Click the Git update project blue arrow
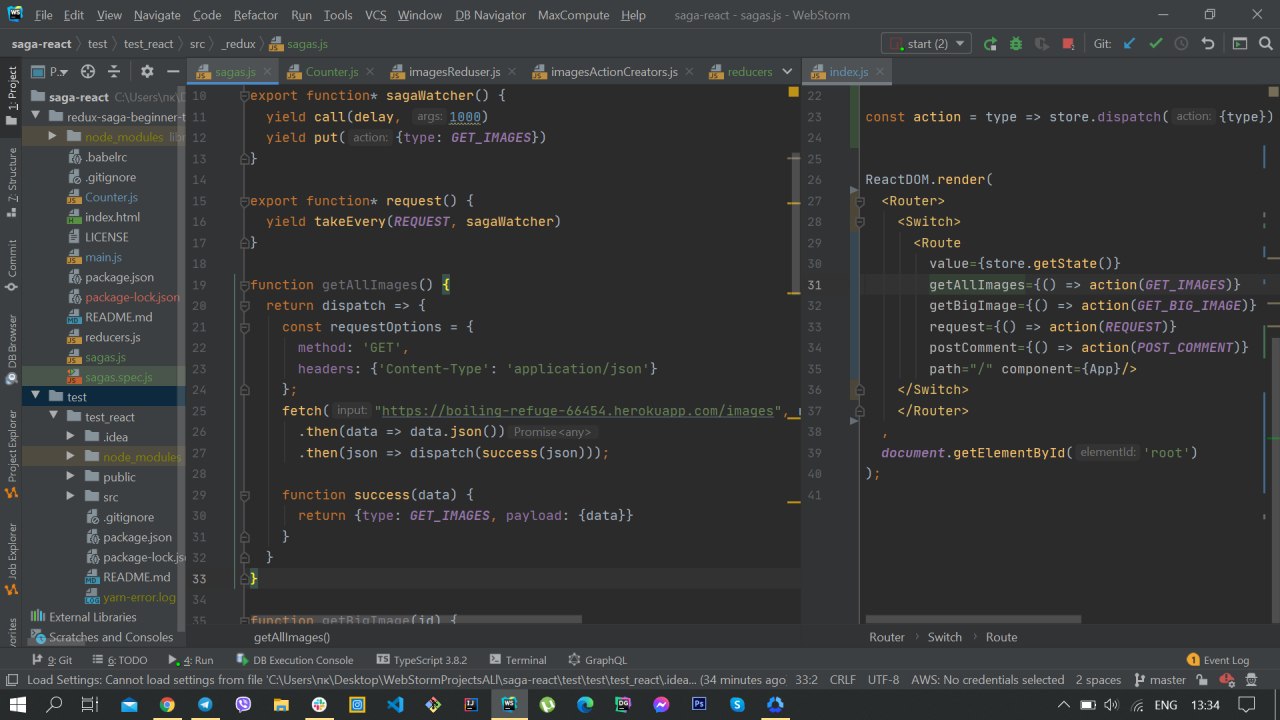Image resolution: width=1280 pixels, height=720 pixels. click(1130, 44)
